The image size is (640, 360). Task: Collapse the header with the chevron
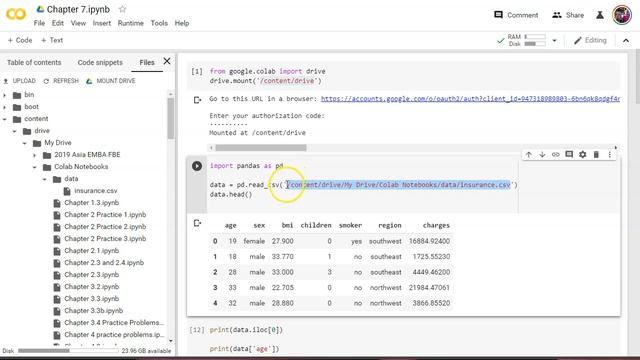coord(626,40)
